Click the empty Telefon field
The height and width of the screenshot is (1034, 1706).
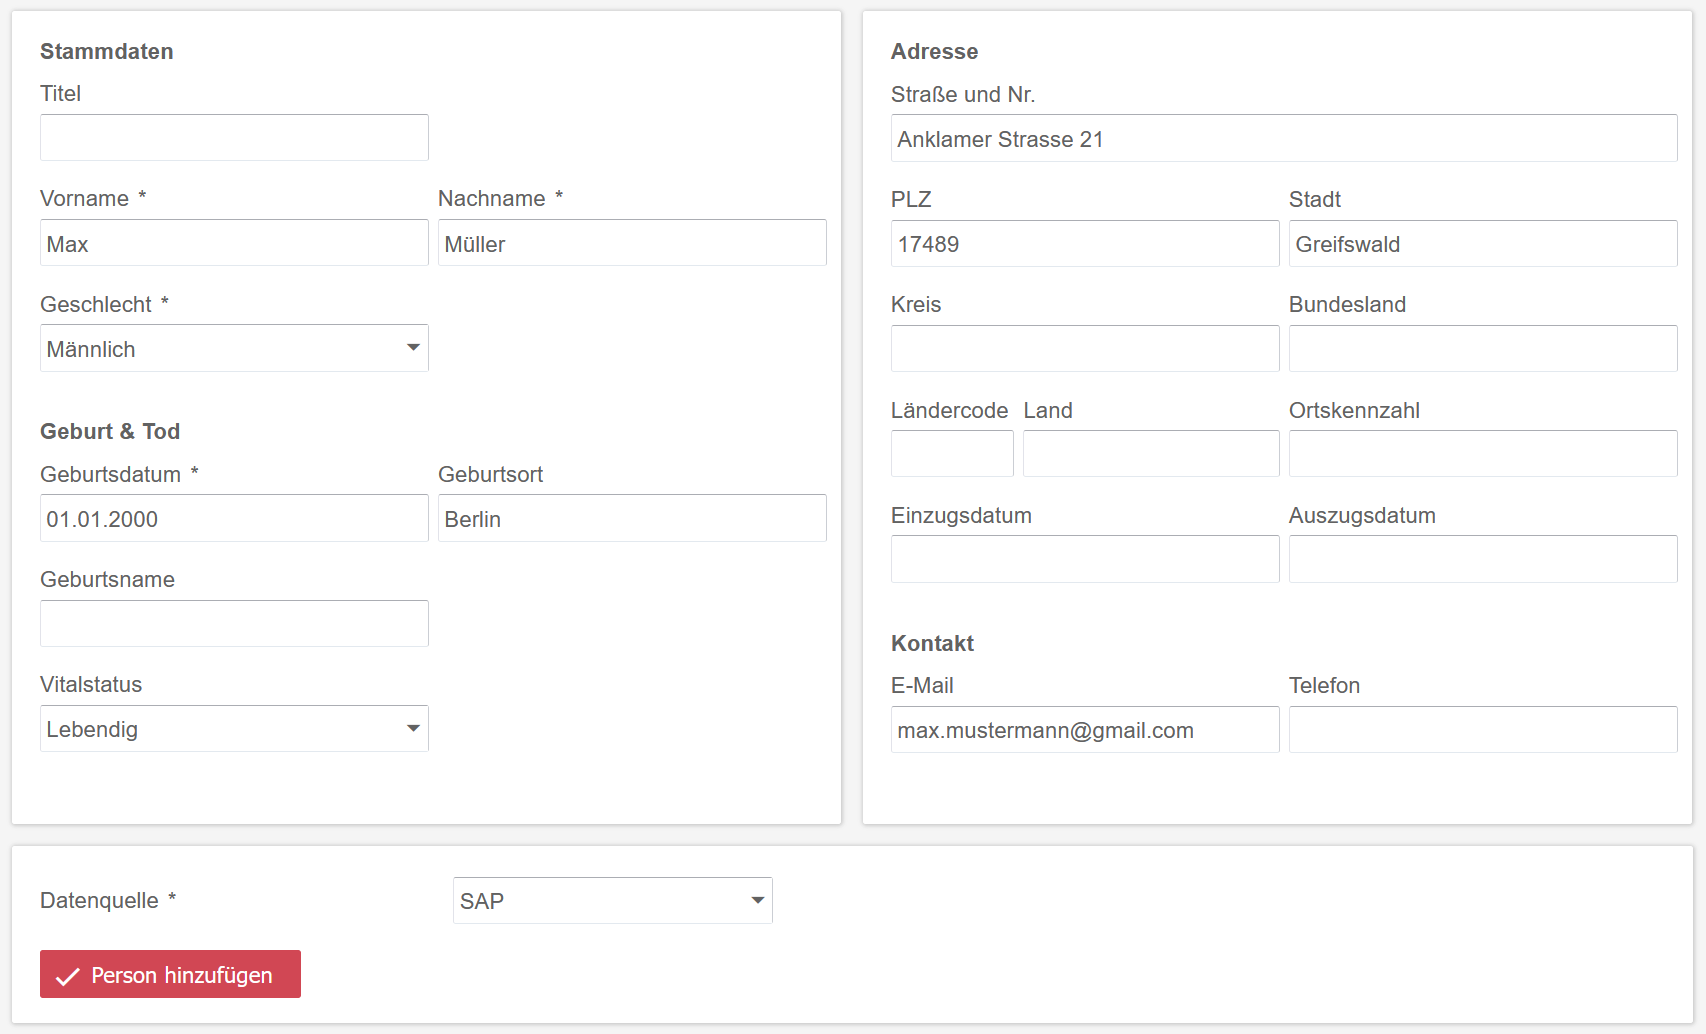1483,729
